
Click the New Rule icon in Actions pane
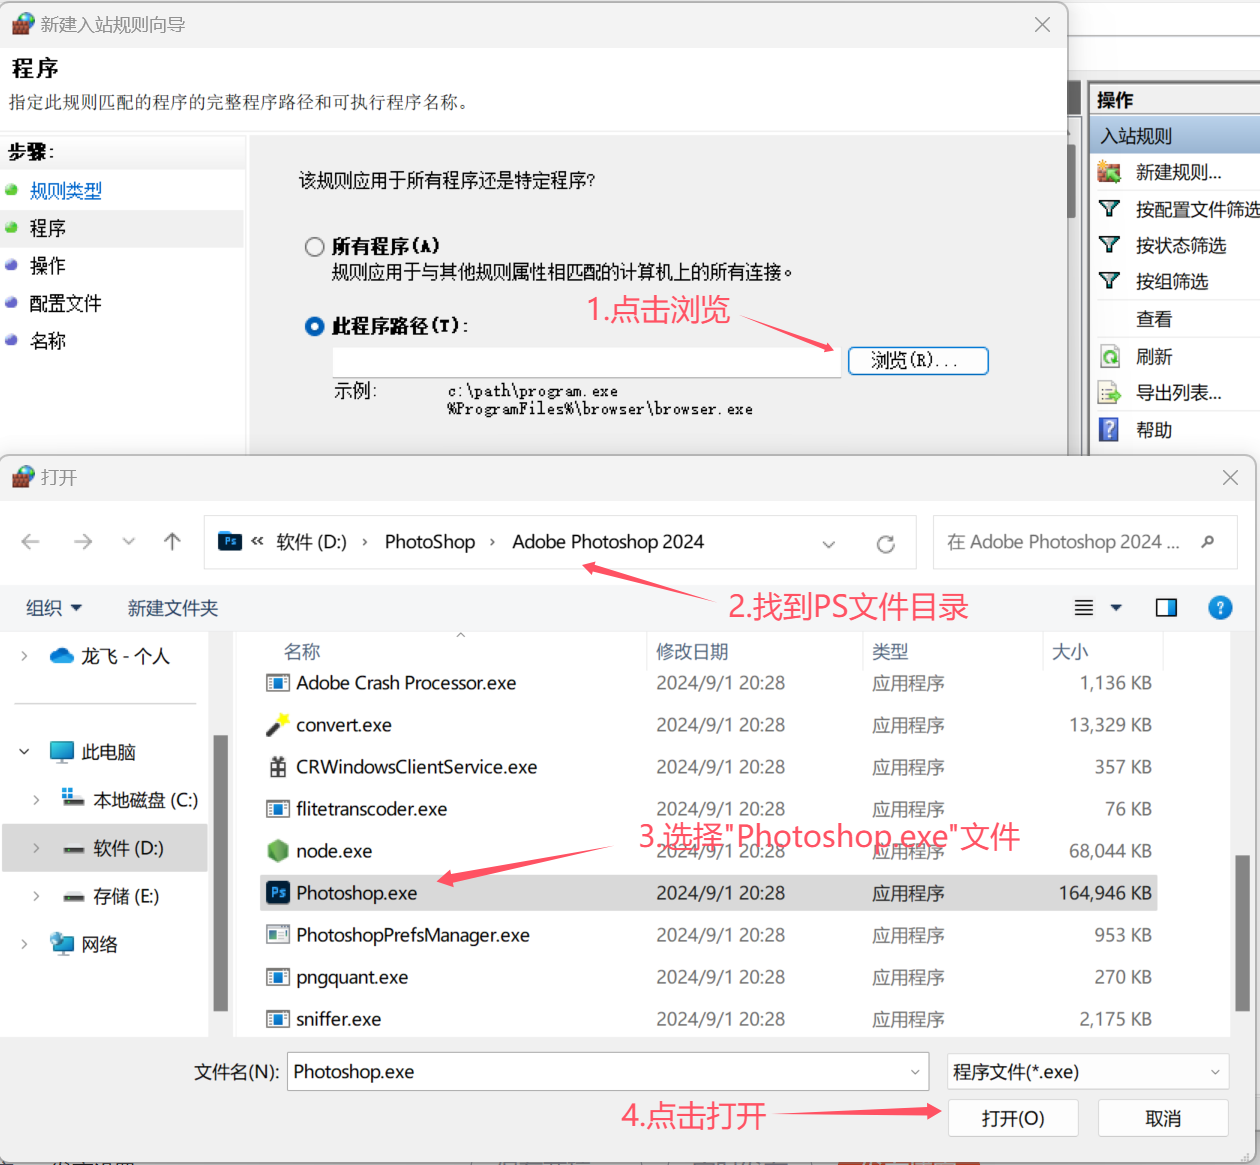1109,172
